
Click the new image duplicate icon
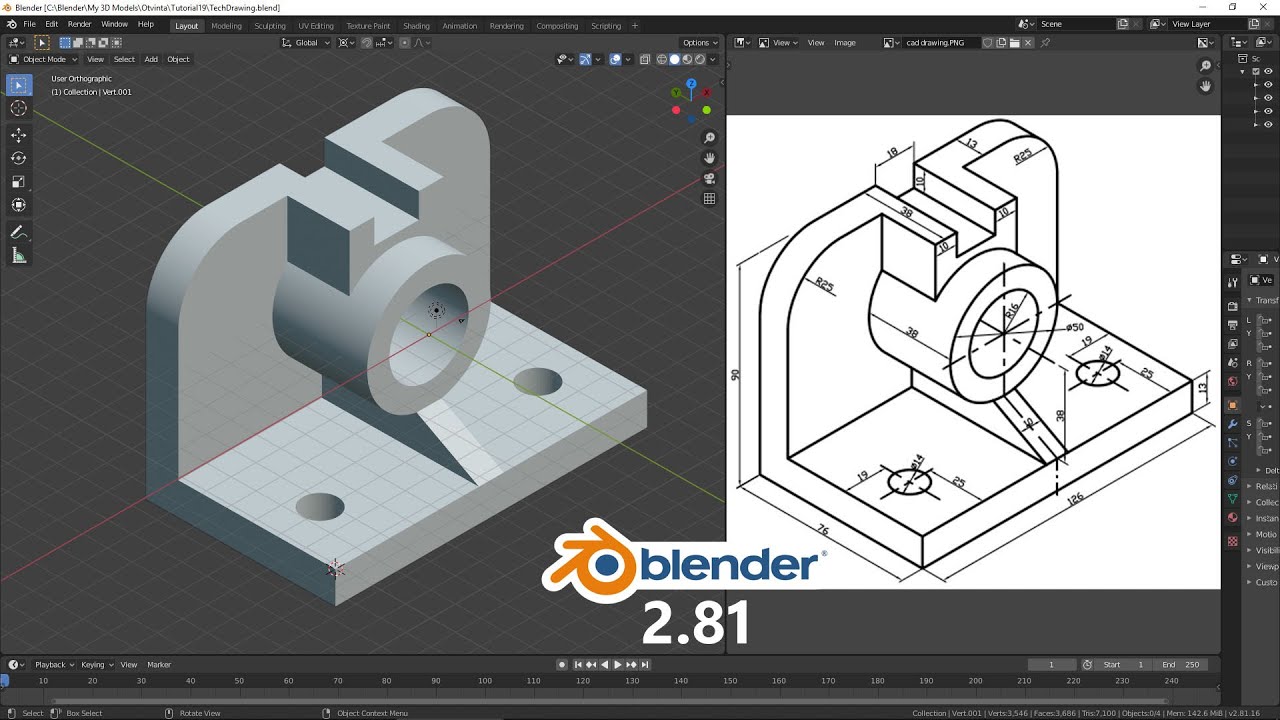(x=1002, y=43)
